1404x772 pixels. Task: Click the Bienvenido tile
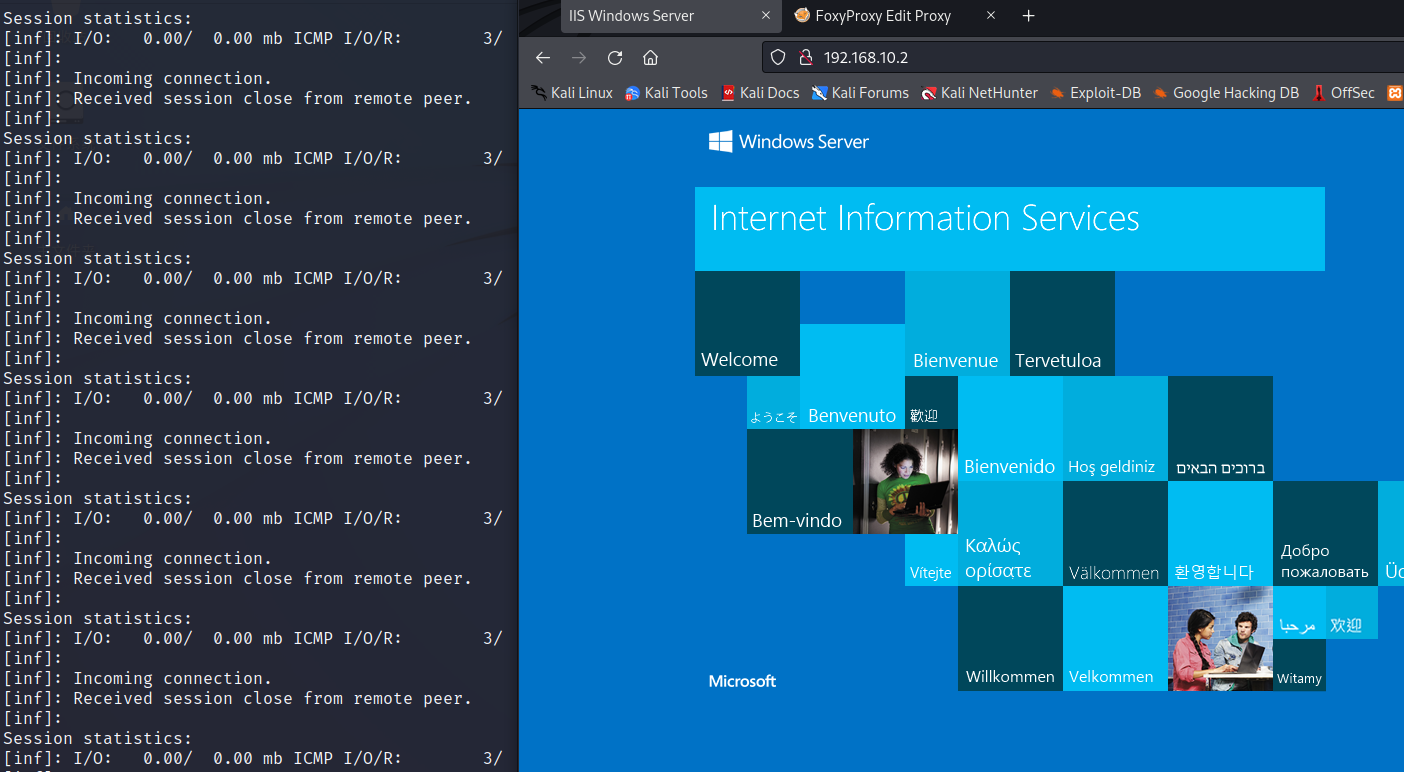[1010, 429]
